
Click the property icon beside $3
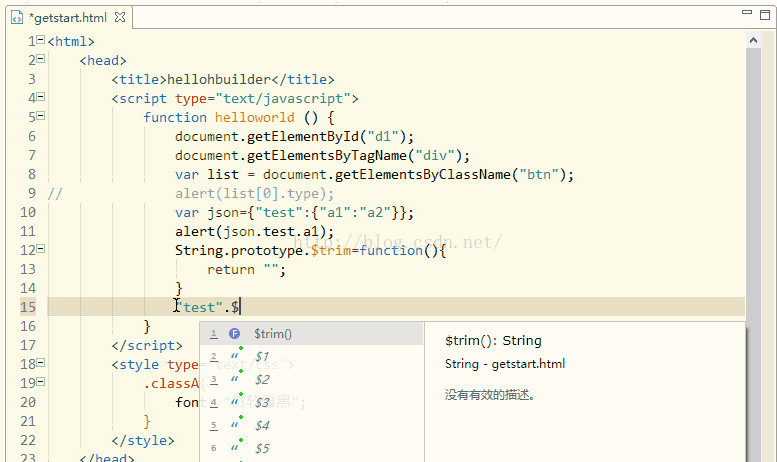tap(236, 401)
